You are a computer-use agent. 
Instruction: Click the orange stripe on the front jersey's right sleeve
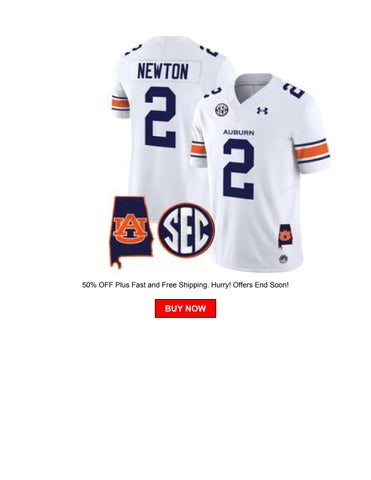point(313,152)
